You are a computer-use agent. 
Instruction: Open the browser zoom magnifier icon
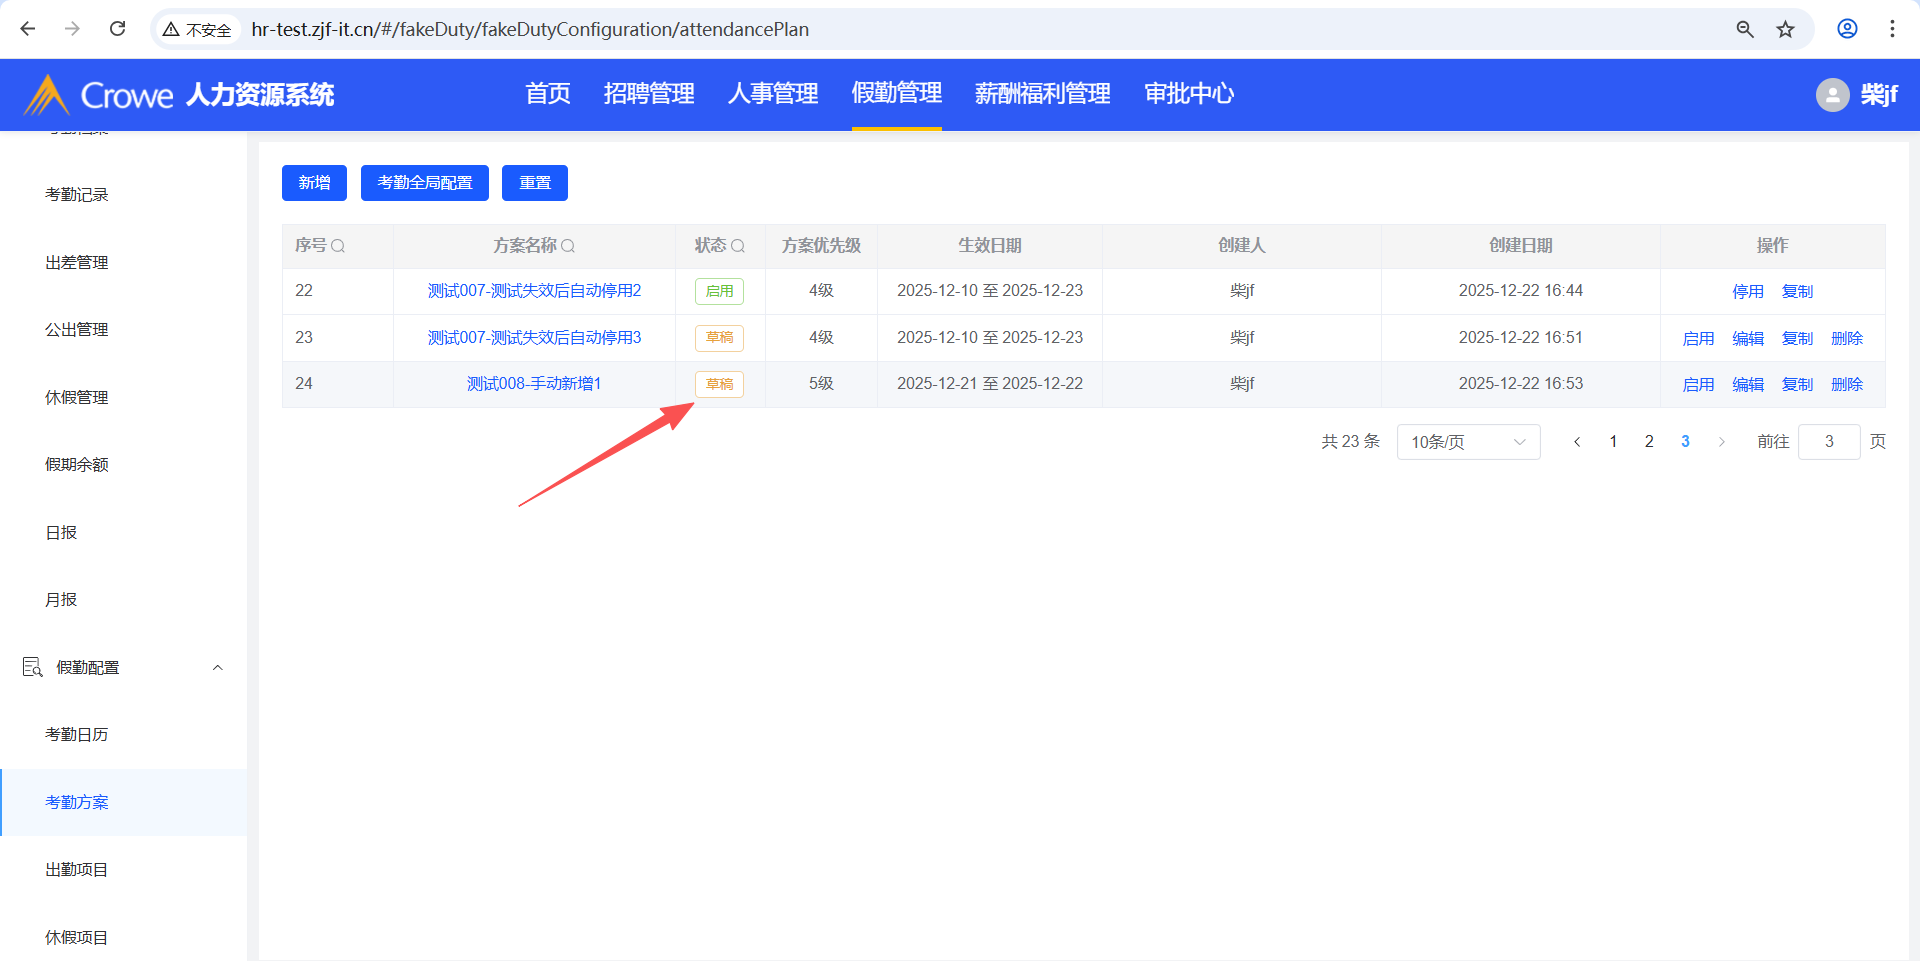click(1745, 29)
